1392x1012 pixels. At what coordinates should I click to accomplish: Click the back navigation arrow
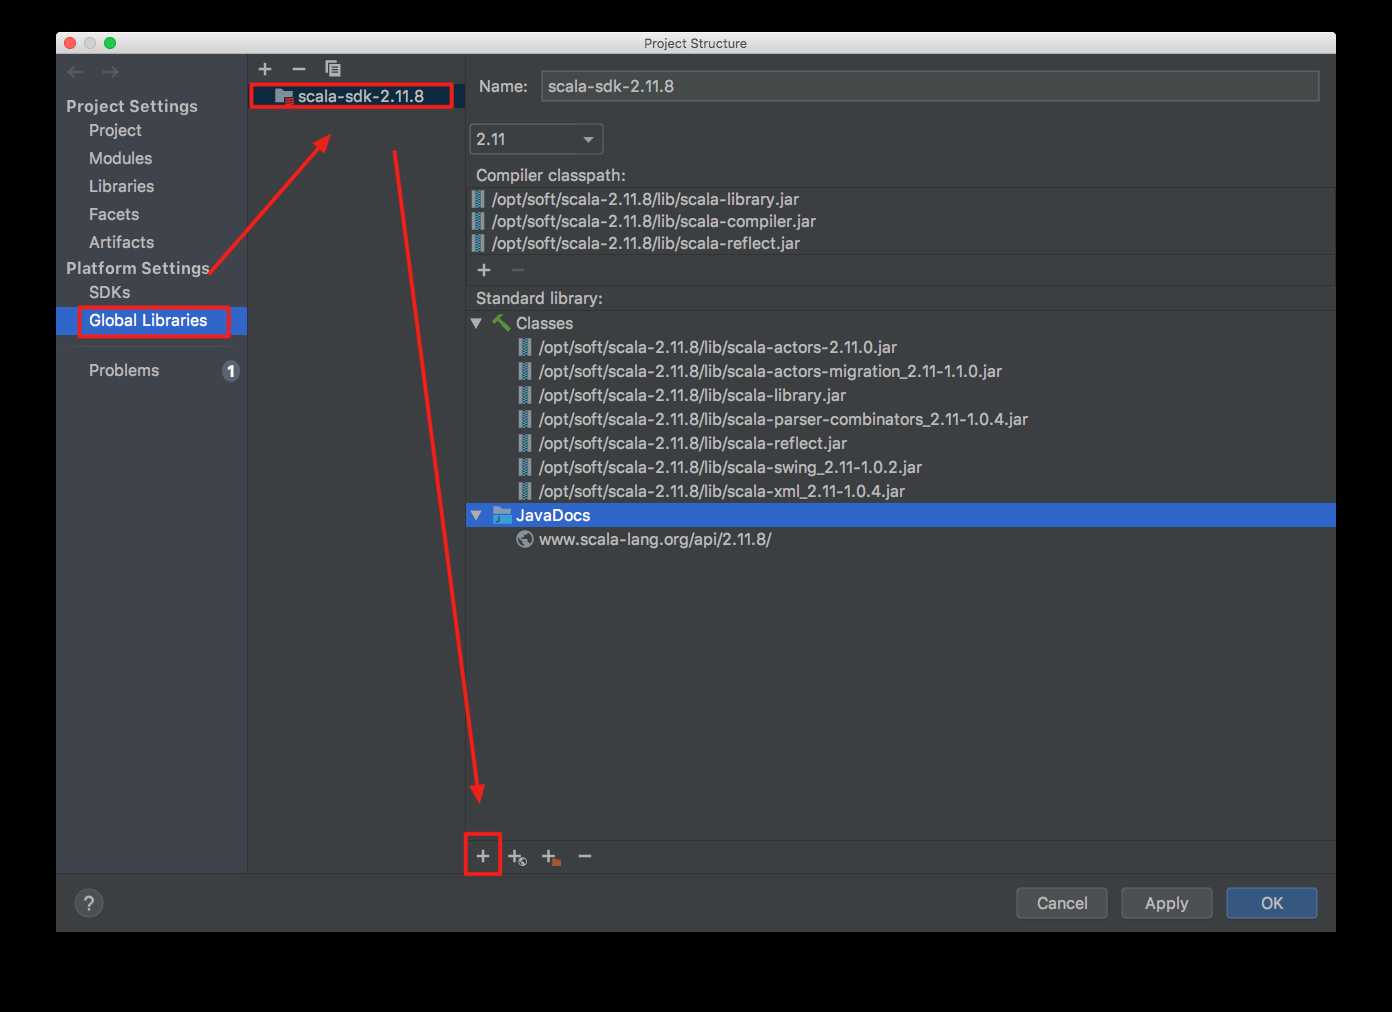pyautogui.click(x=75, y=72)
